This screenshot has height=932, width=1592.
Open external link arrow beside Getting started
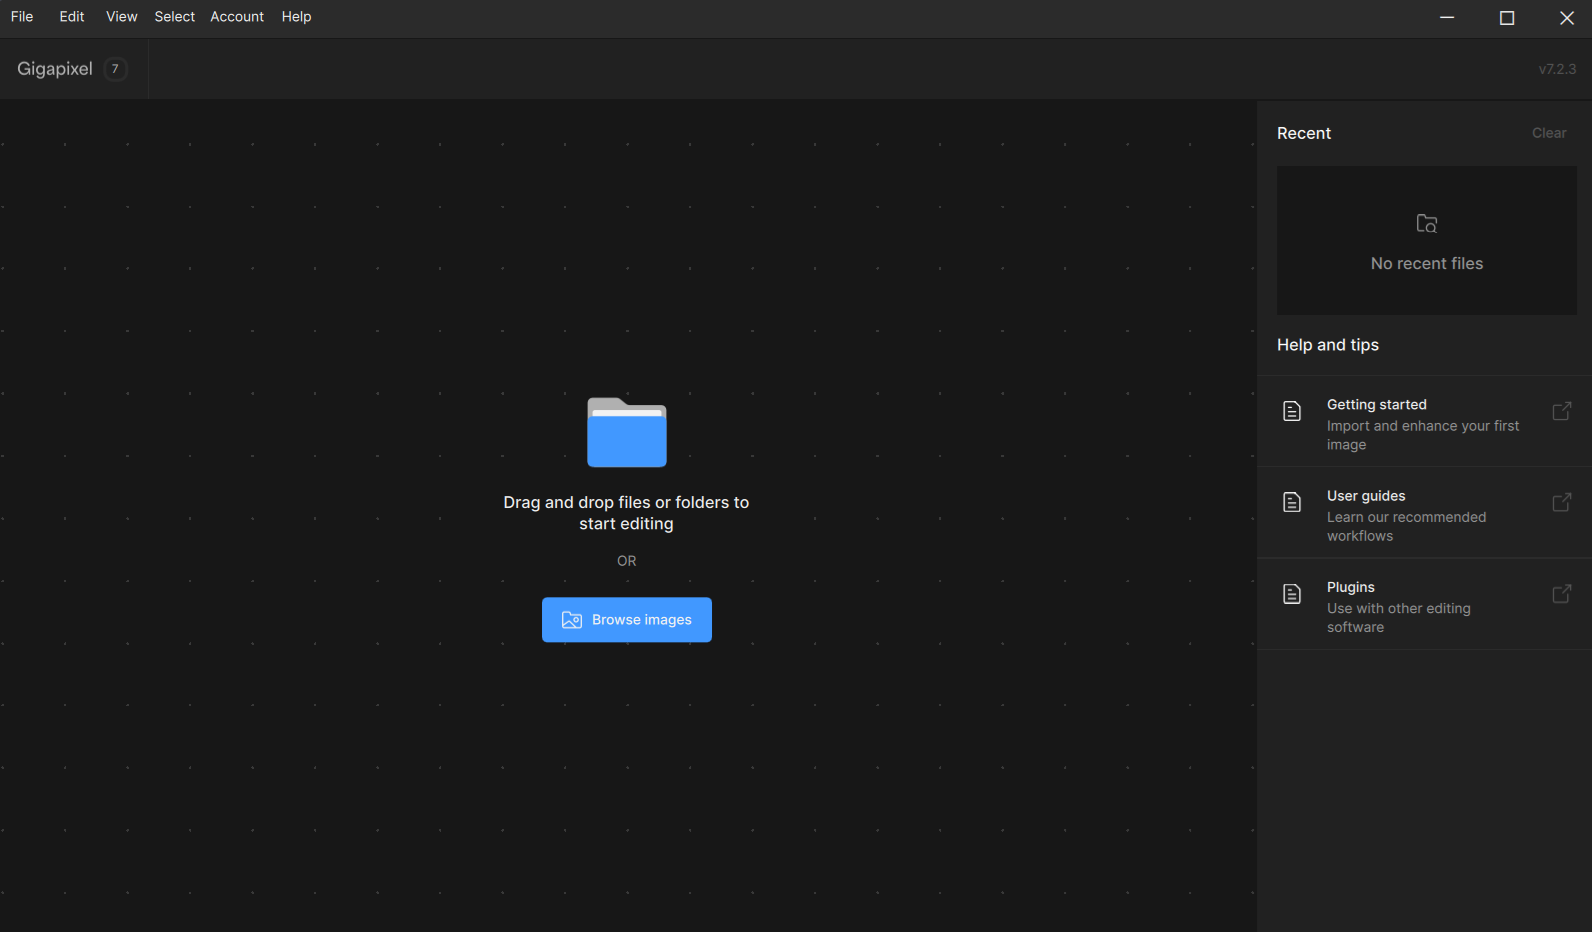1561,411
